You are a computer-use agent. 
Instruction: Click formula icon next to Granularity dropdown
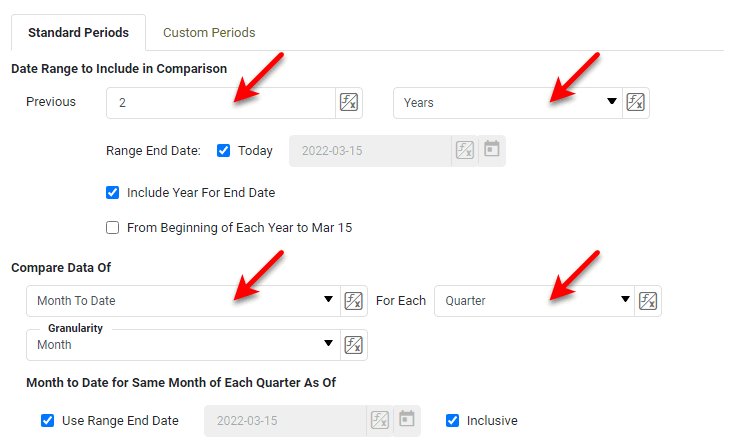(x=353, y=345)
